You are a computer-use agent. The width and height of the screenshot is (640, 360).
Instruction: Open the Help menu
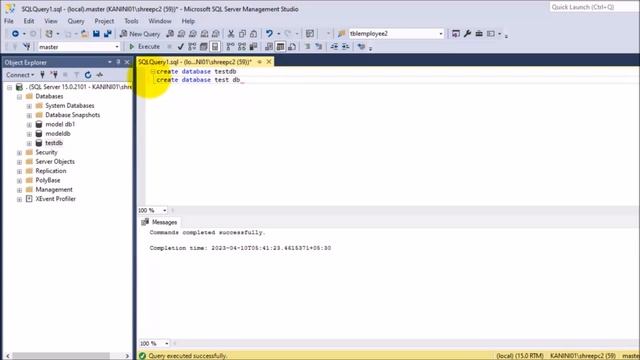pos(188,21)
